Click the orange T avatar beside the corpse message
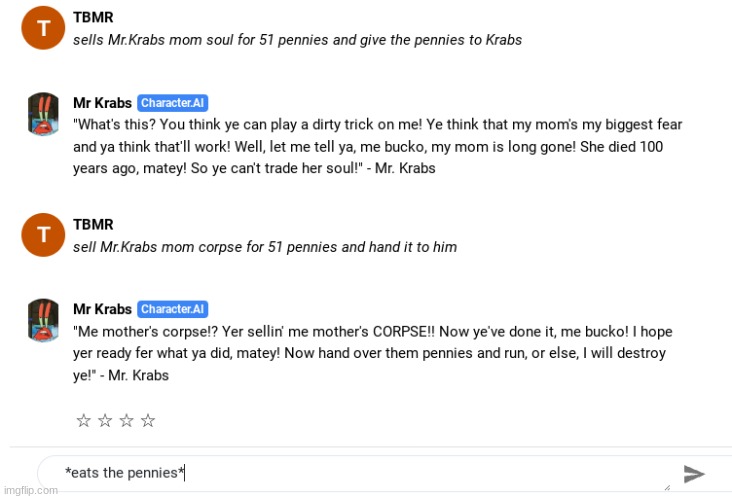 43,235
